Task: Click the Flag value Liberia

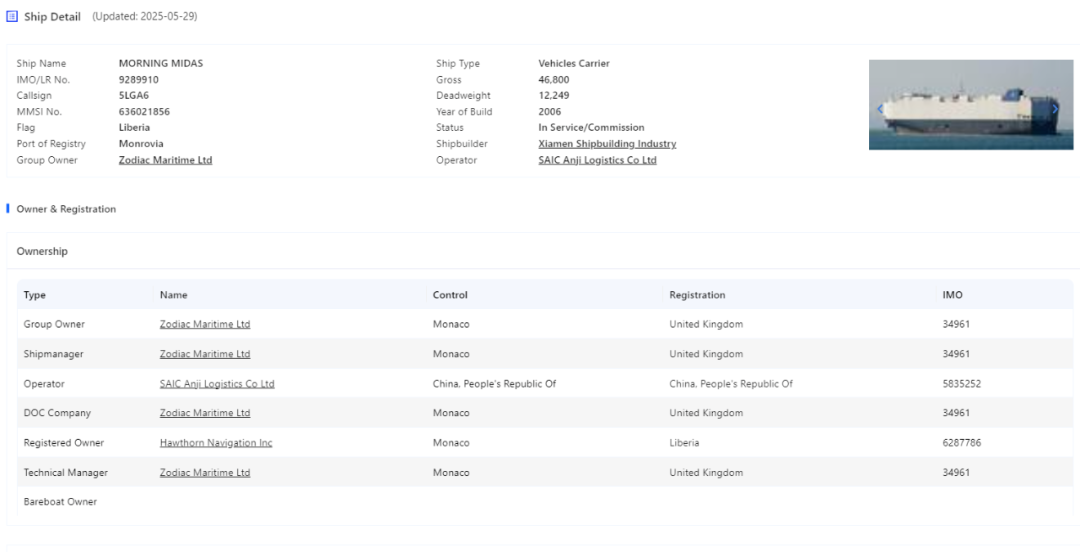Action: pos(134,127)
